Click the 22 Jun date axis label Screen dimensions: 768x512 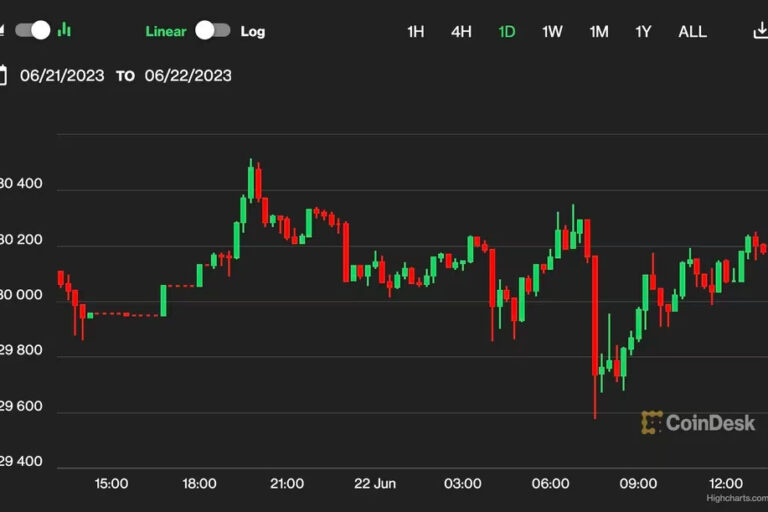tap(375, 484)
